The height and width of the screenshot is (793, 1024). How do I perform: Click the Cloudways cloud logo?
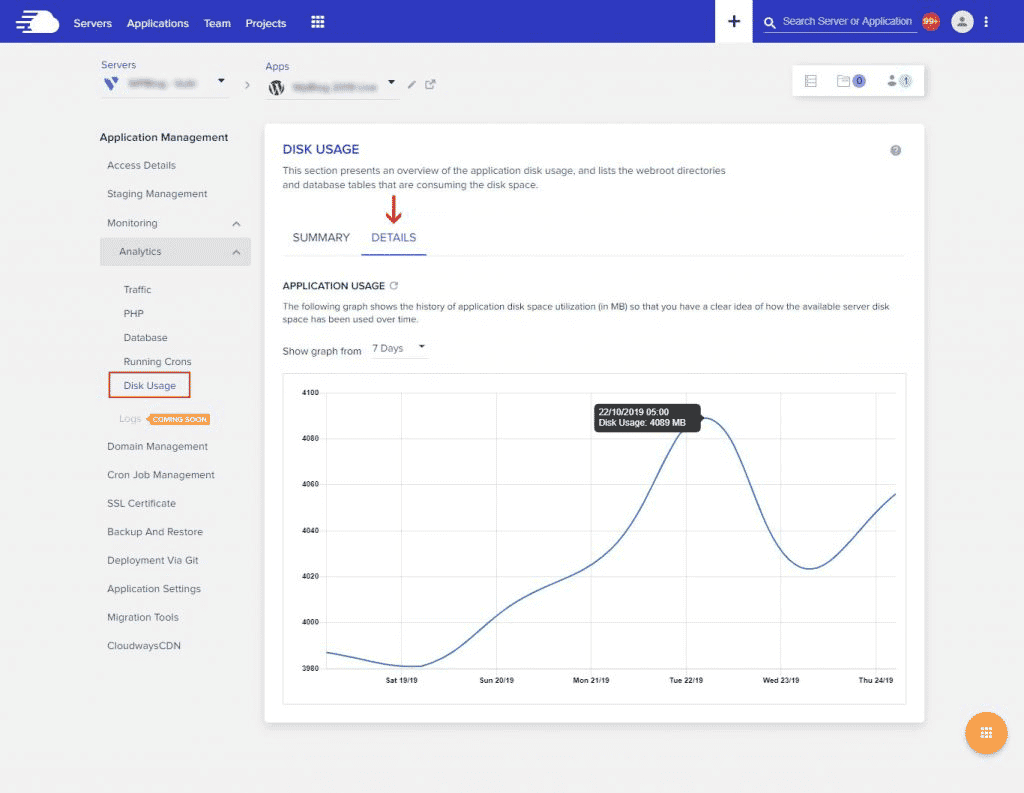pyautogui.click(x=37, y=22)
